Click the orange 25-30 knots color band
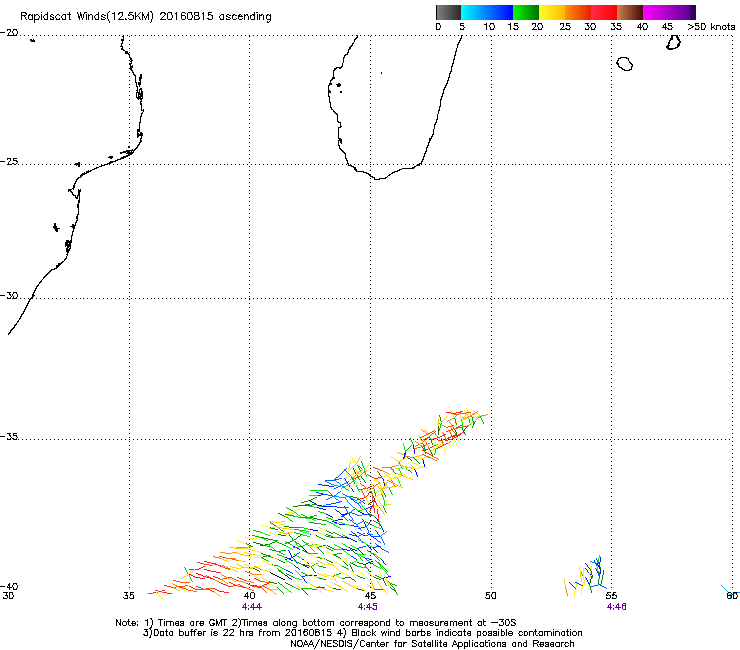Viewport: 740px width, 650px height. click(x=578, y=12)
